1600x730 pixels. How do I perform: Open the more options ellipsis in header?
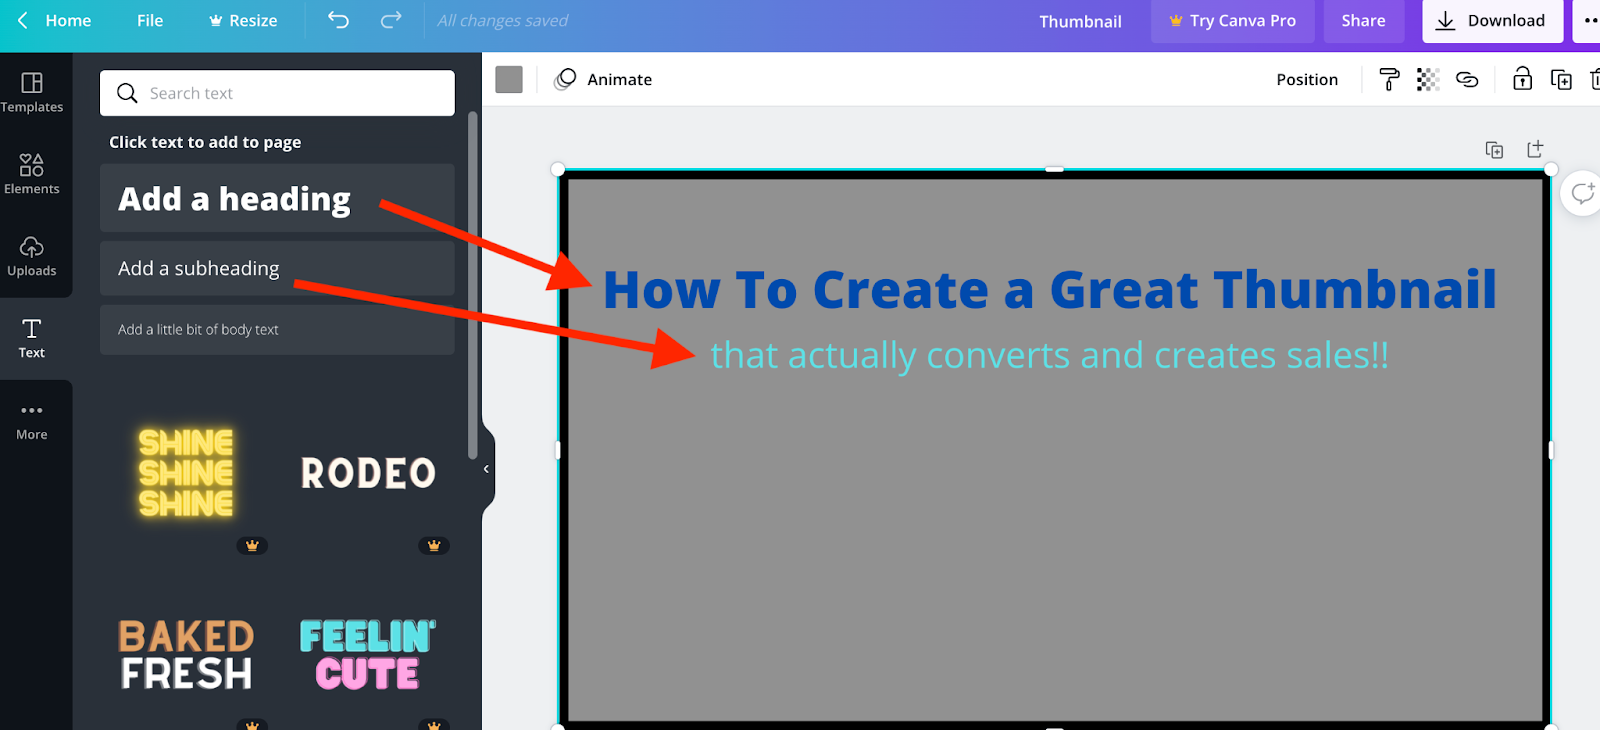(1589, 21)
